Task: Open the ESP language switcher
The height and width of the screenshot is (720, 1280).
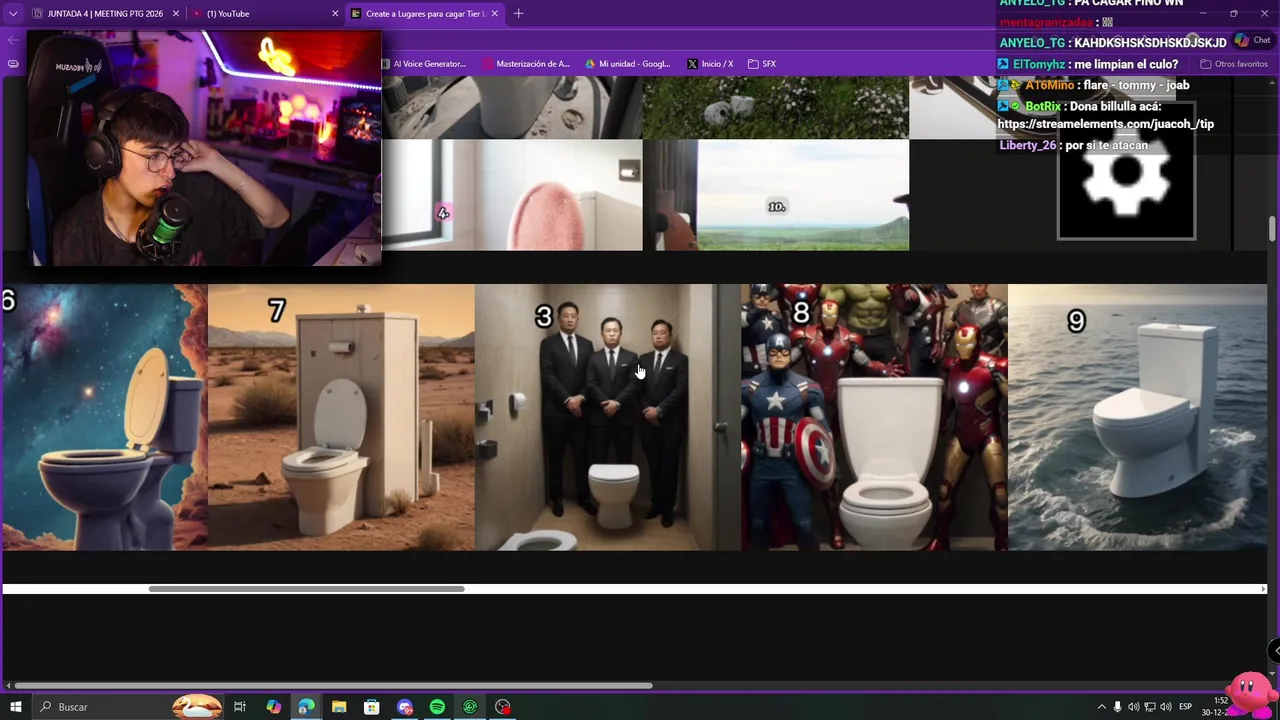Action: coord(1185,707)
